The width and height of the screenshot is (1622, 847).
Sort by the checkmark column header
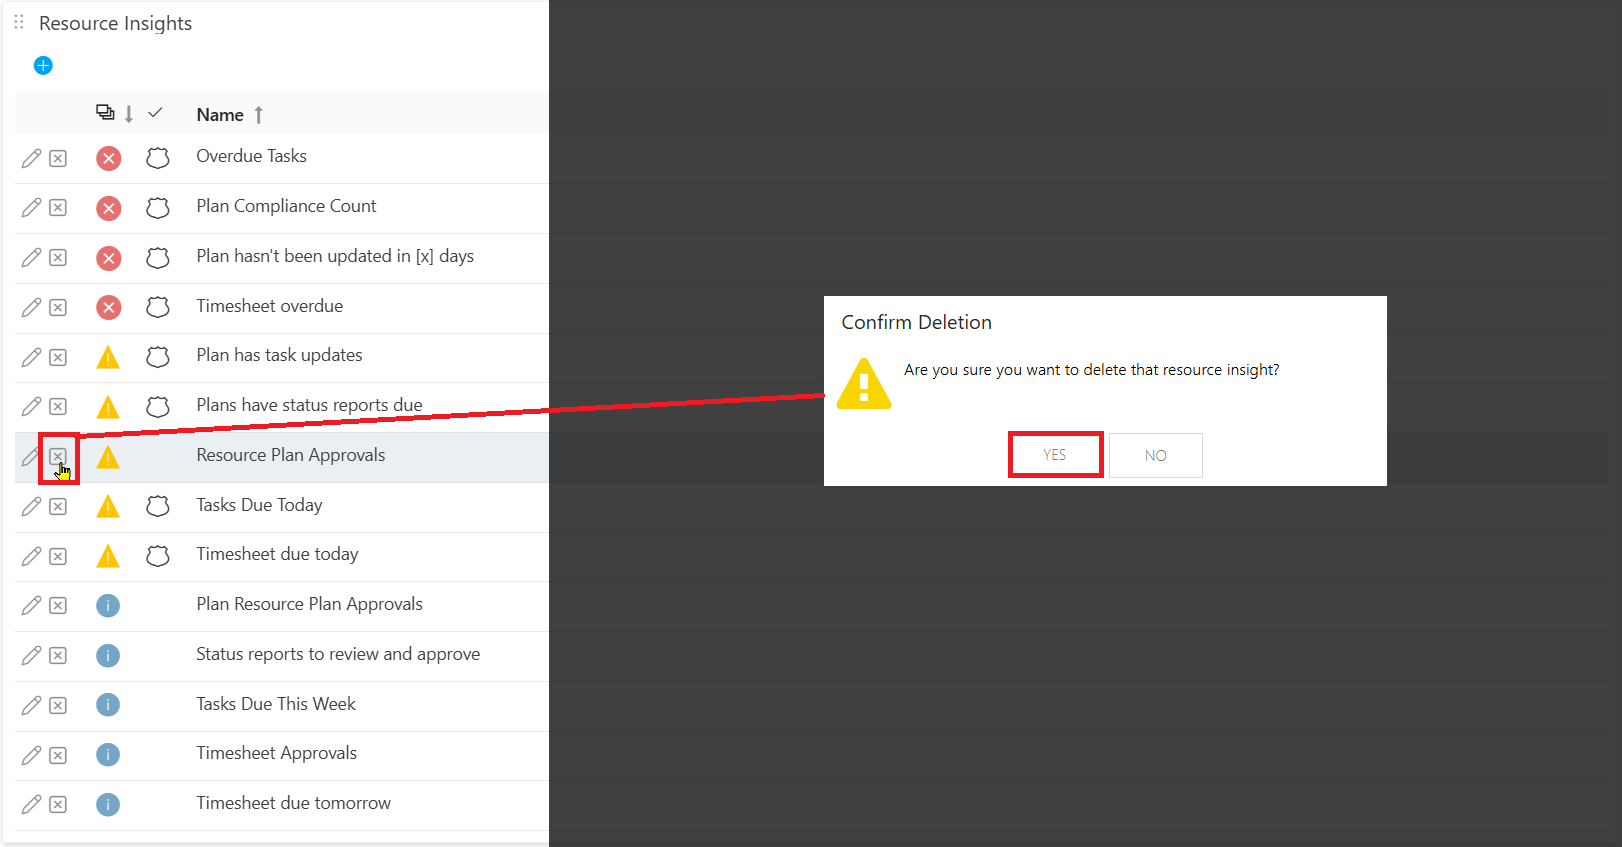[x=155, y=113]
